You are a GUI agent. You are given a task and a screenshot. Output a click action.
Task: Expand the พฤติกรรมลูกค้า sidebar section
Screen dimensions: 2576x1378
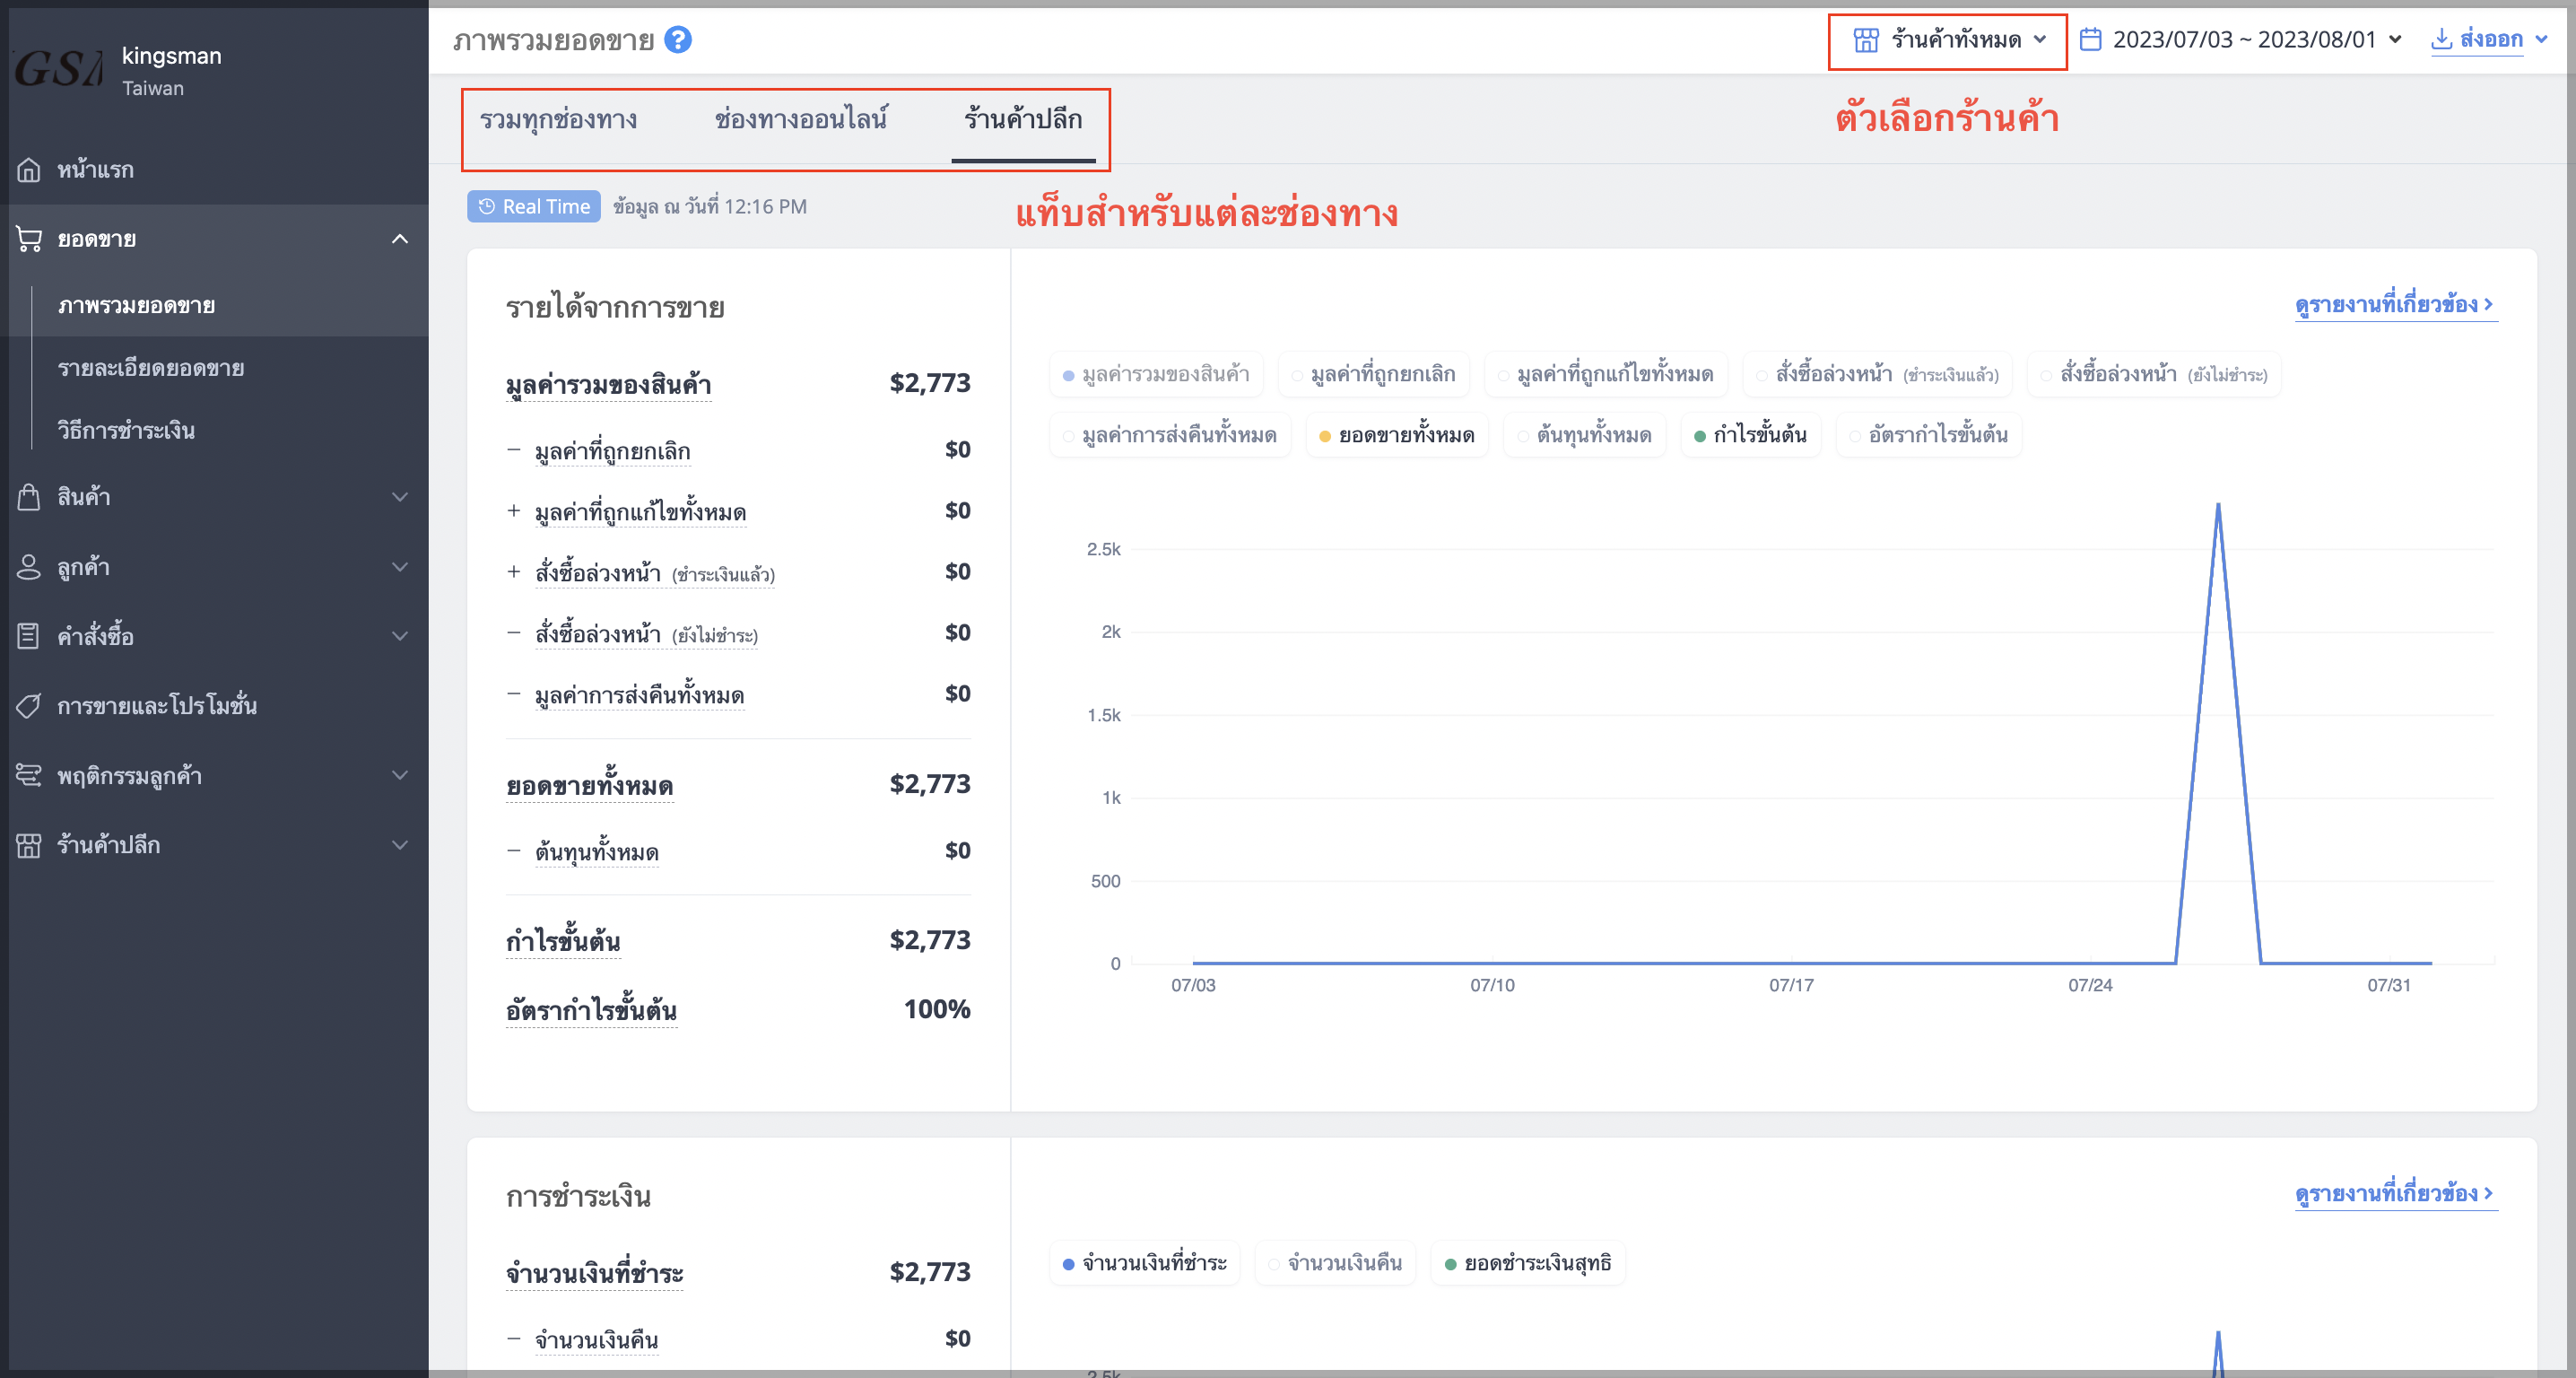[x=214, y=776]
